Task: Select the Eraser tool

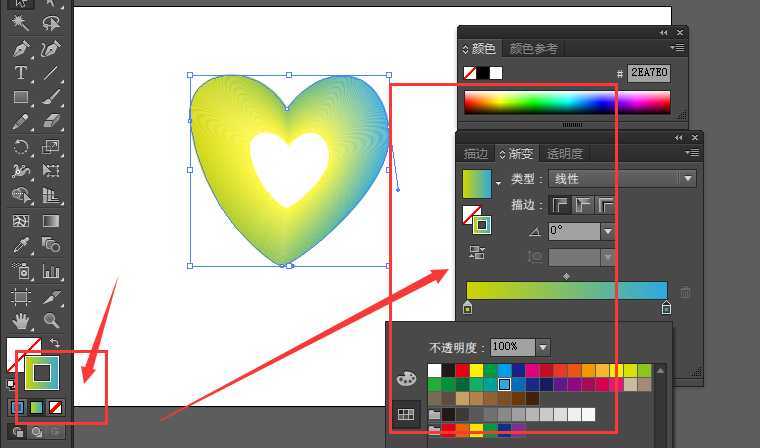Action: click(51, 122)
